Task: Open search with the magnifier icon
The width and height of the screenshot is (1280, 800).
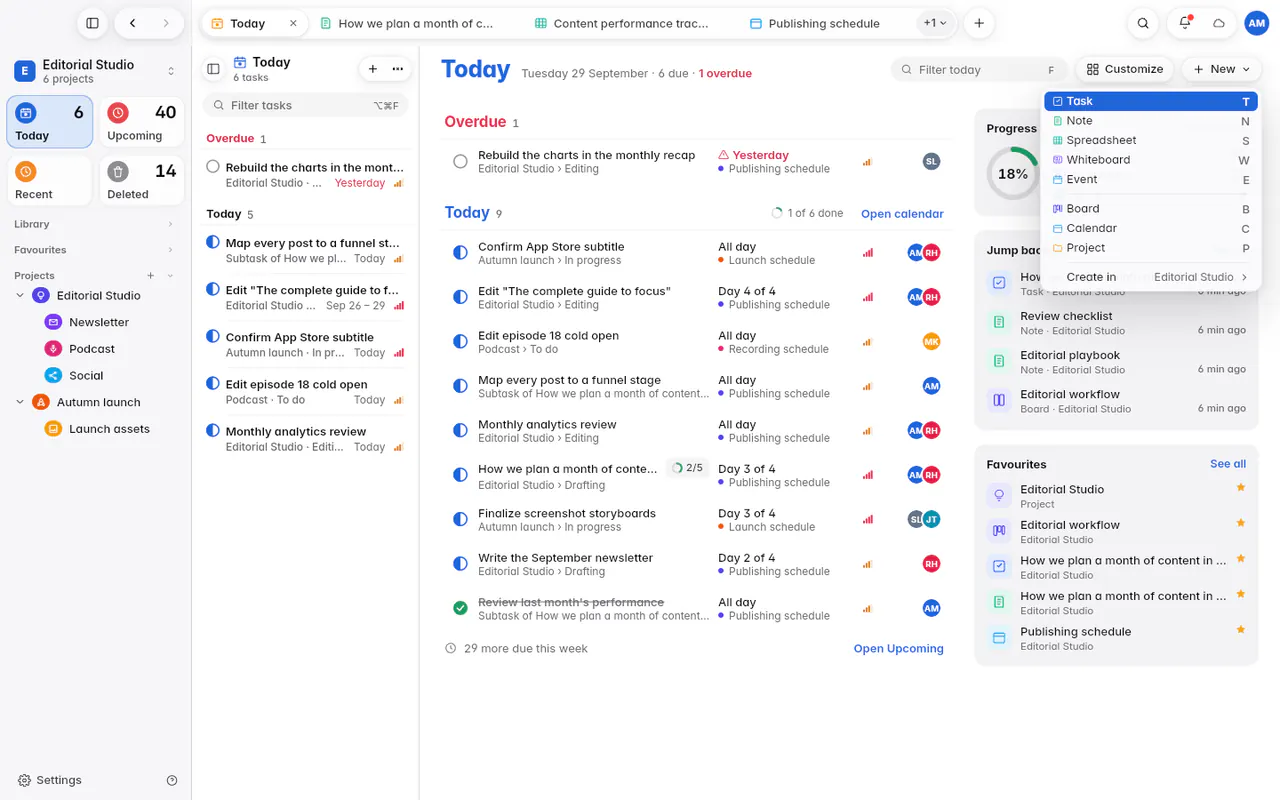Action: coord(1143,23)
